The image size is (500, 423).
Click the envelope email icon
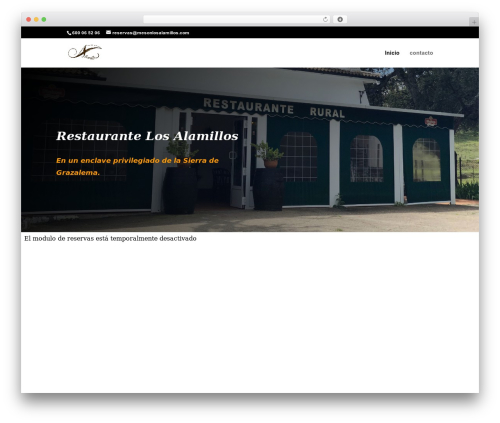(x=108, y=32)
